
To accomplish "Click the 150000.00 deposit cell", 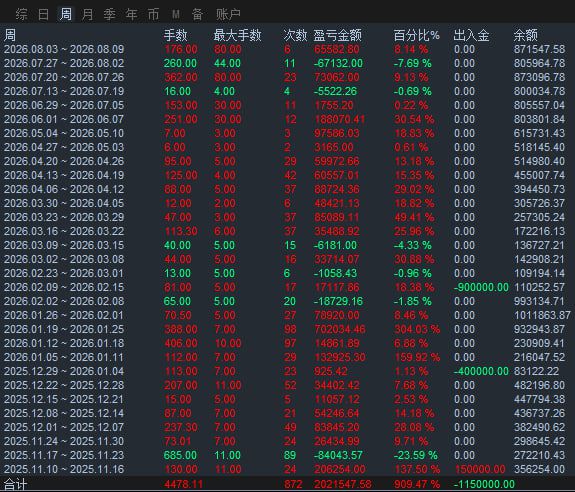I will tap(480, 469).
